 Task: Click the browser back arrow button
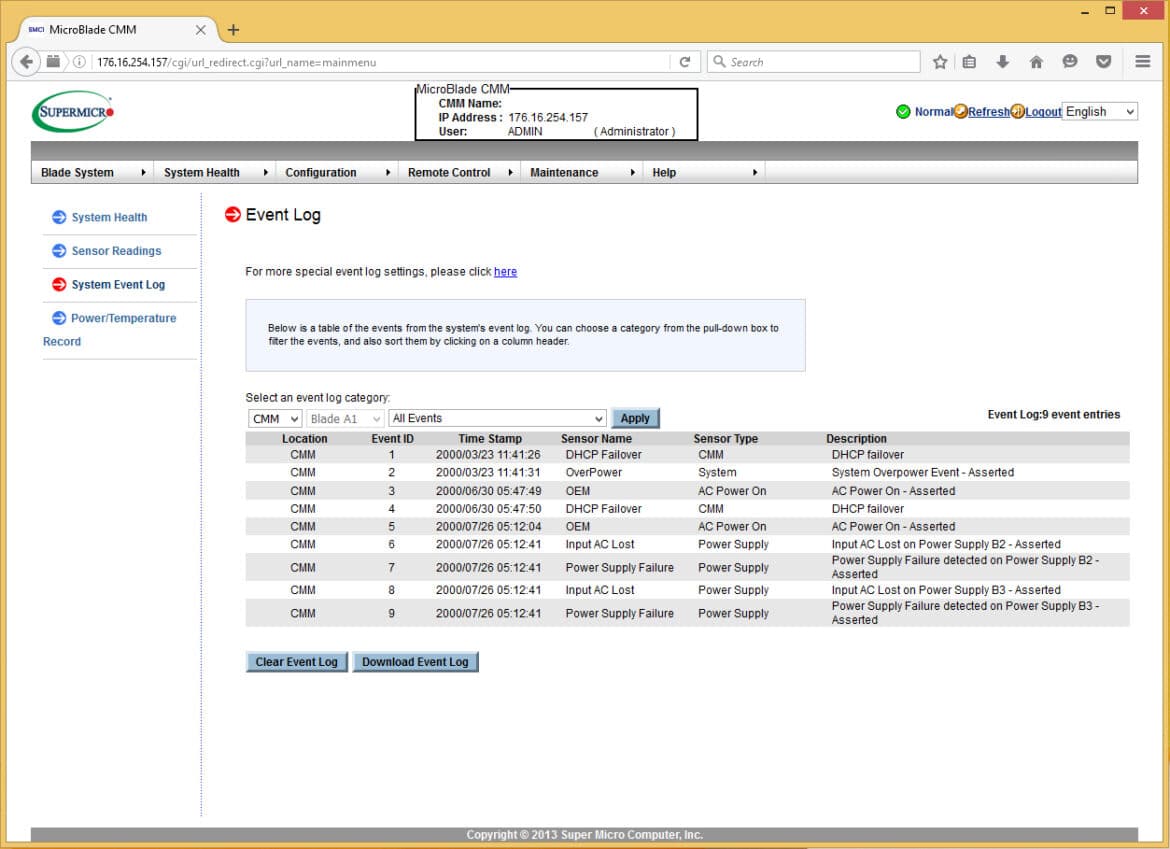pos(26,62)
